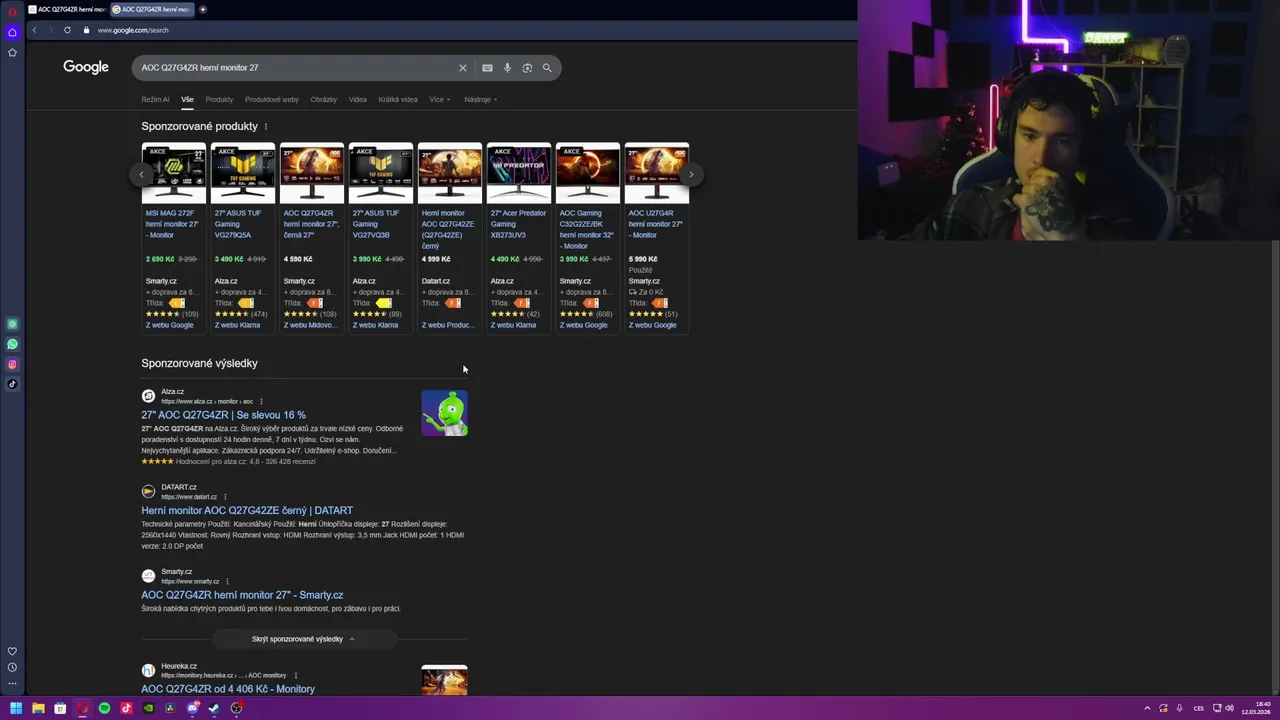Reload the page with refresh icon
Viewport: 1280px width, 720px height.
pyautogui.click(x=67, y=30)
